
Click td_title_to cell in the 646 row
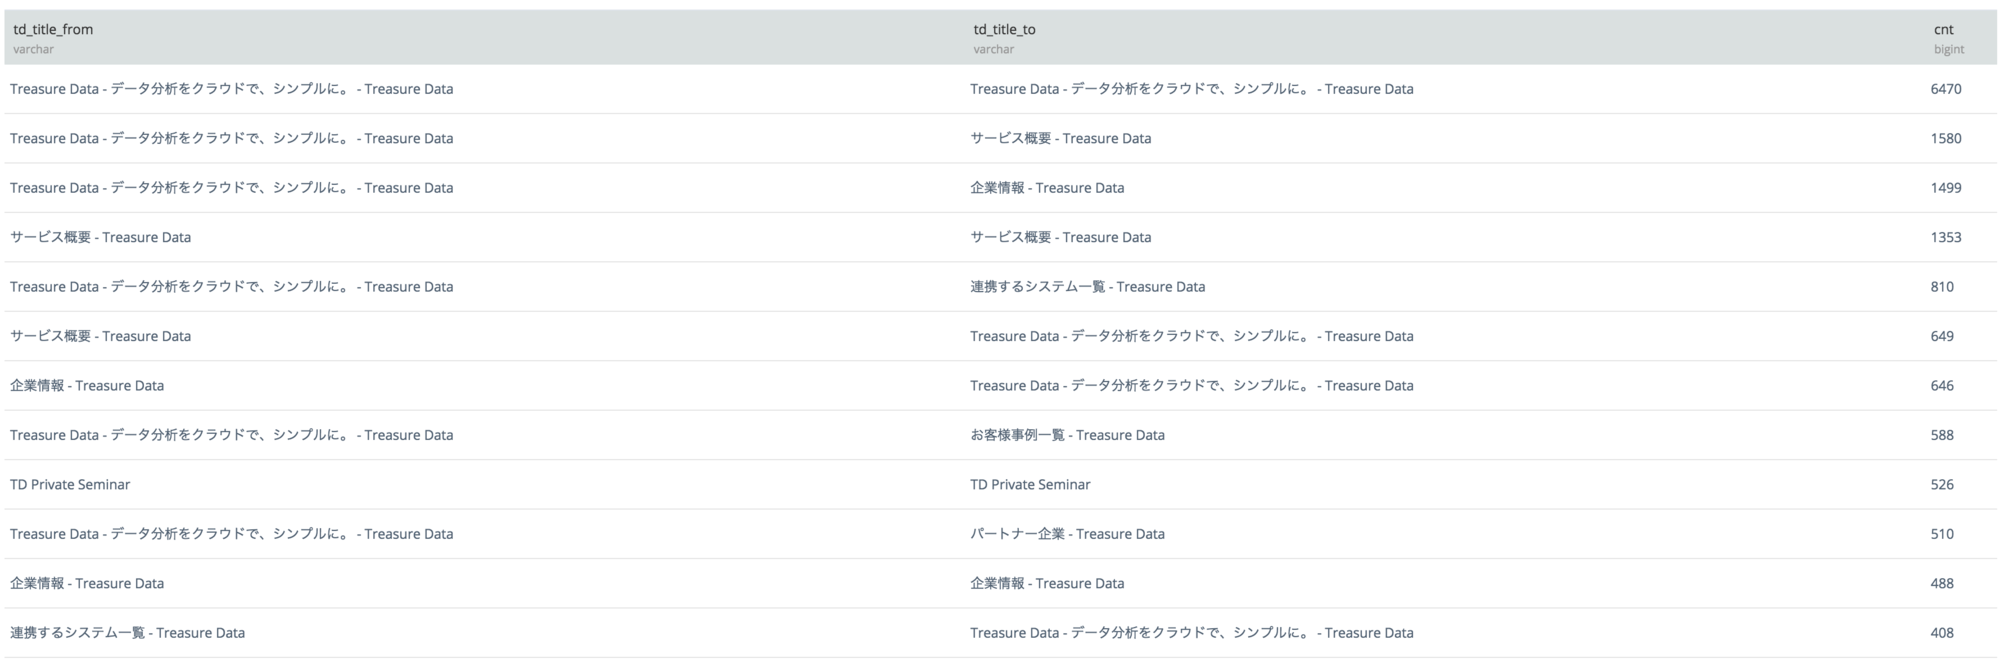1191,386
